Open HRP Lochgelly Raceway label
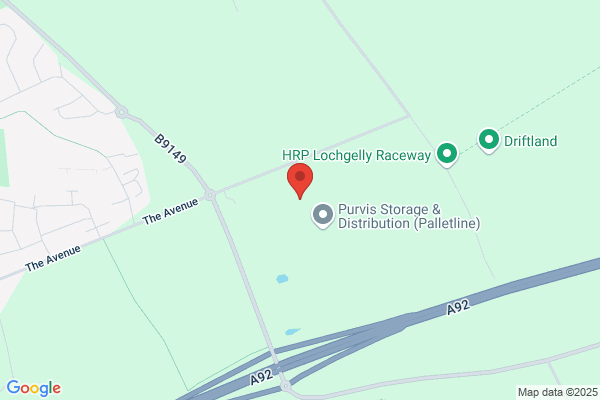Viewport: 600px width, 400px height. (356, 155)
